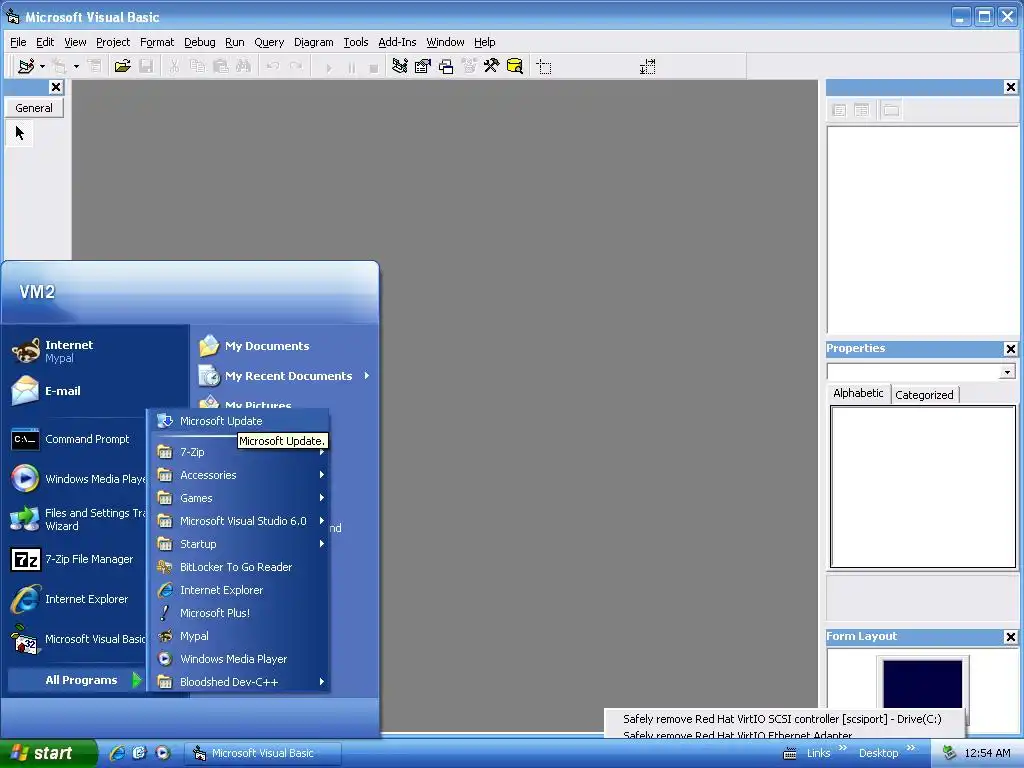This screenshot has height=768, width=1024.
Task: Expand Microsoft Visual Studio 6.0 folder
Action: [240, 520]
